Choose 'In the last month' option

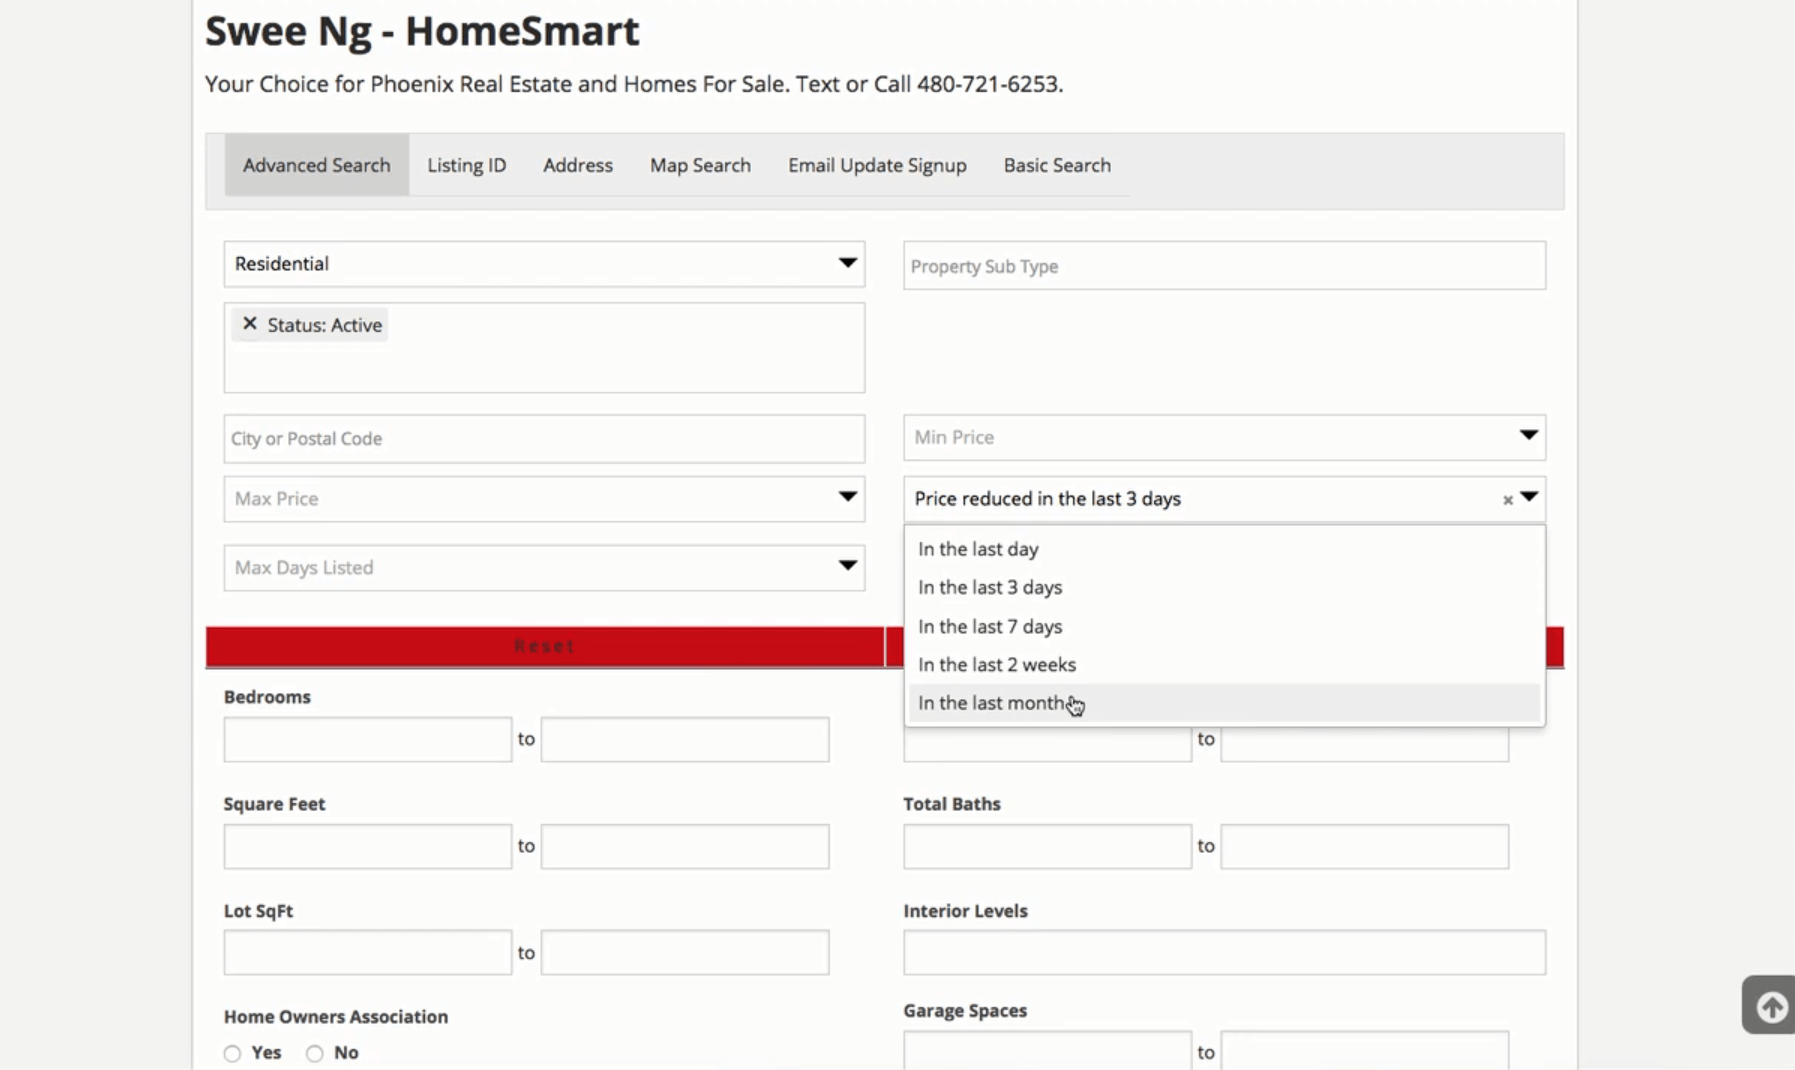click(1224, 703)
